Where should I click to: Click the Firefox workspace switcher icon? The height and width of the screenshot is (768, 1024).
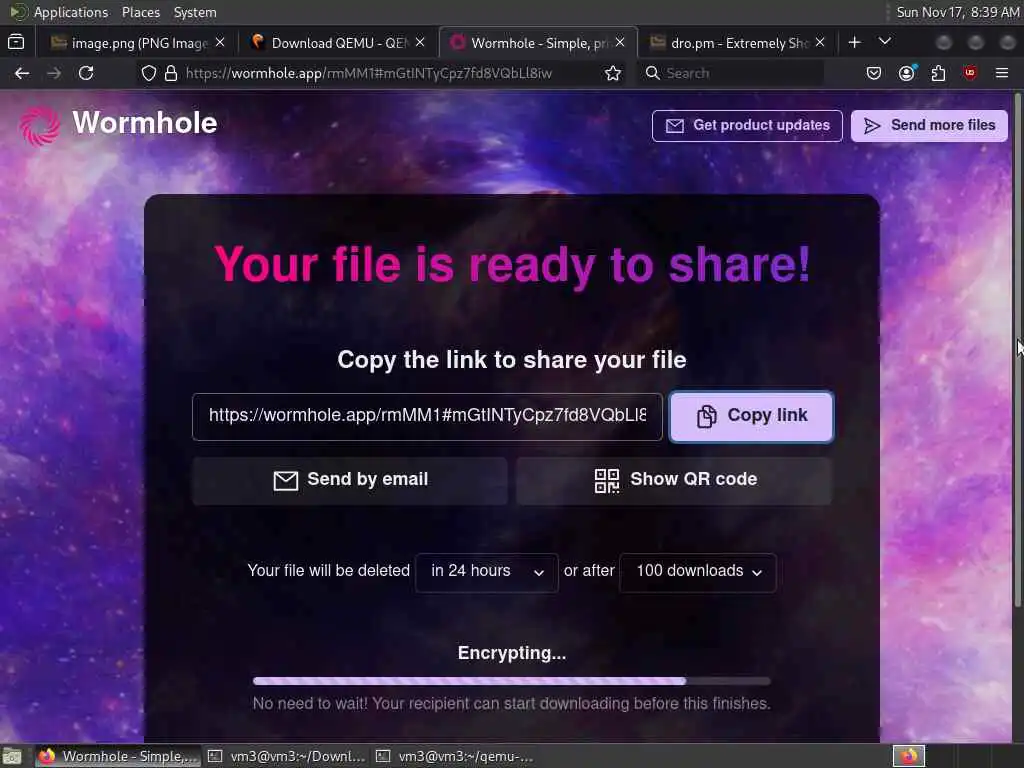[x=909, y=756]
